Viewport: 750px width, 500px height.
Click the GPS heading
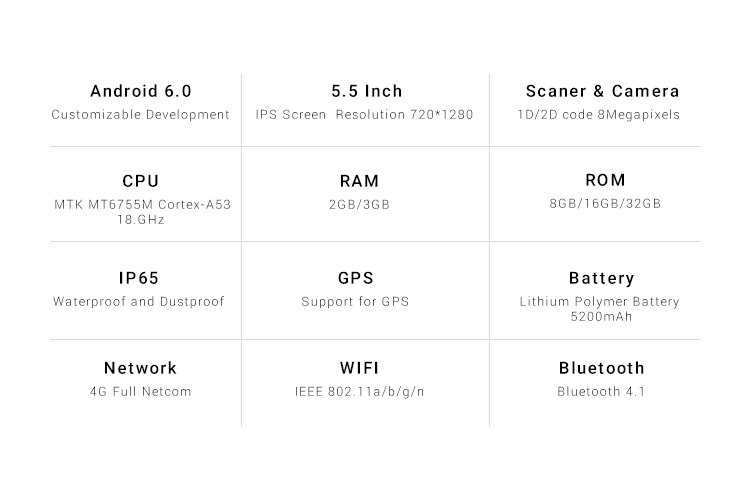356,278
